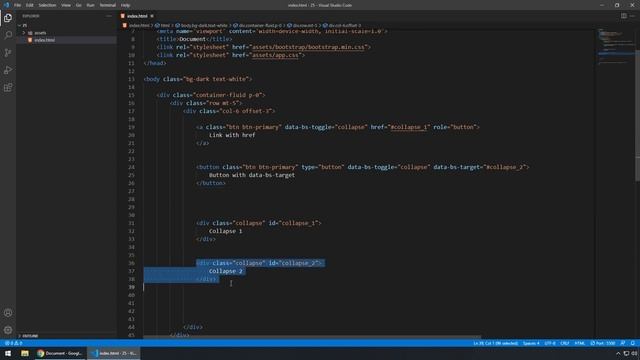The image size is (640, 360).
Task: Open the editor More Actions ellipsis
Action: (633, 16)
